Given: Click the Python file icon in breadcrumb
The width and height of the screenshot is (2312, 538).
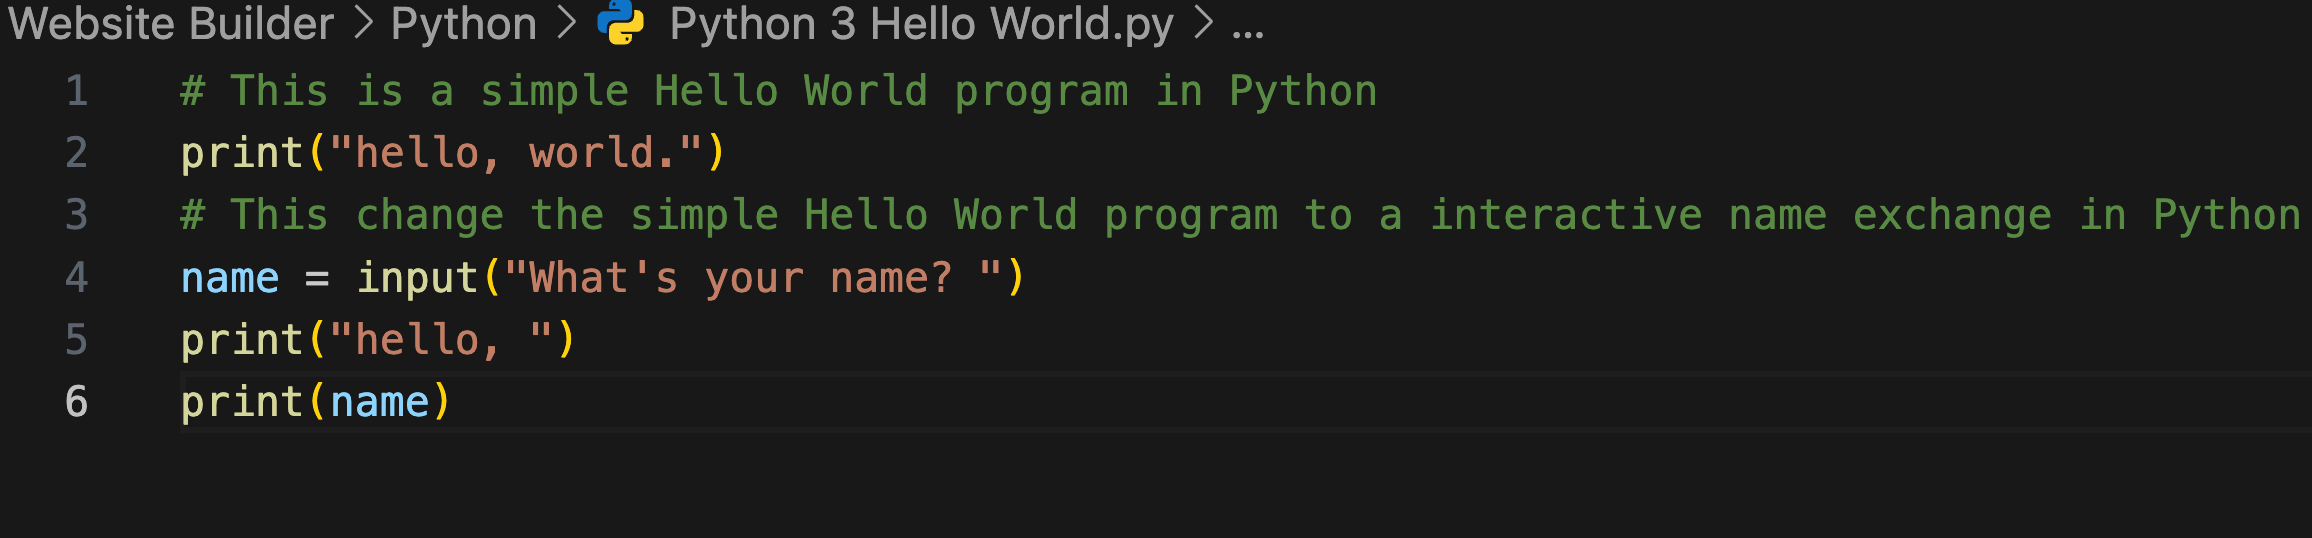Looking at the screenshot, I should tap(620, 23).
